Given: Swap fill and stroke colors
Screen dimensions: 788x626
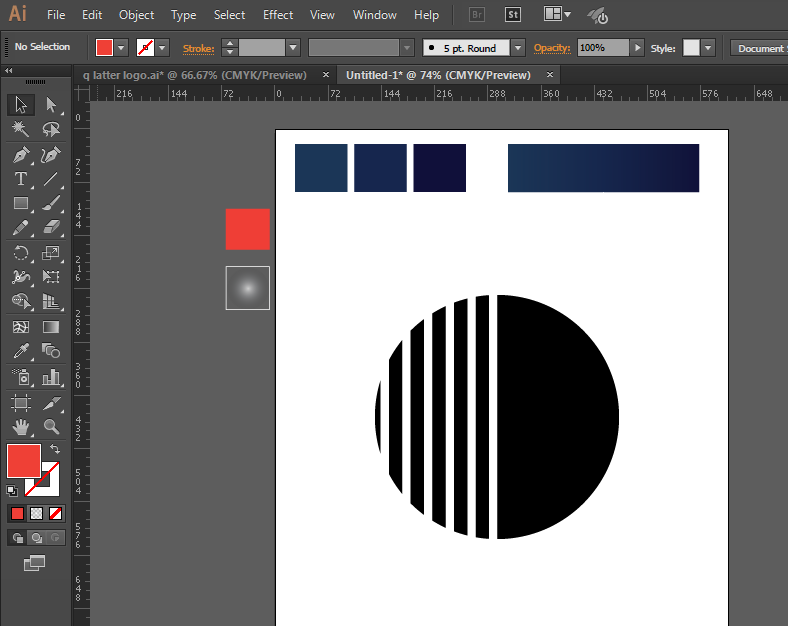Looking at the screenshot, I should 55,449.
